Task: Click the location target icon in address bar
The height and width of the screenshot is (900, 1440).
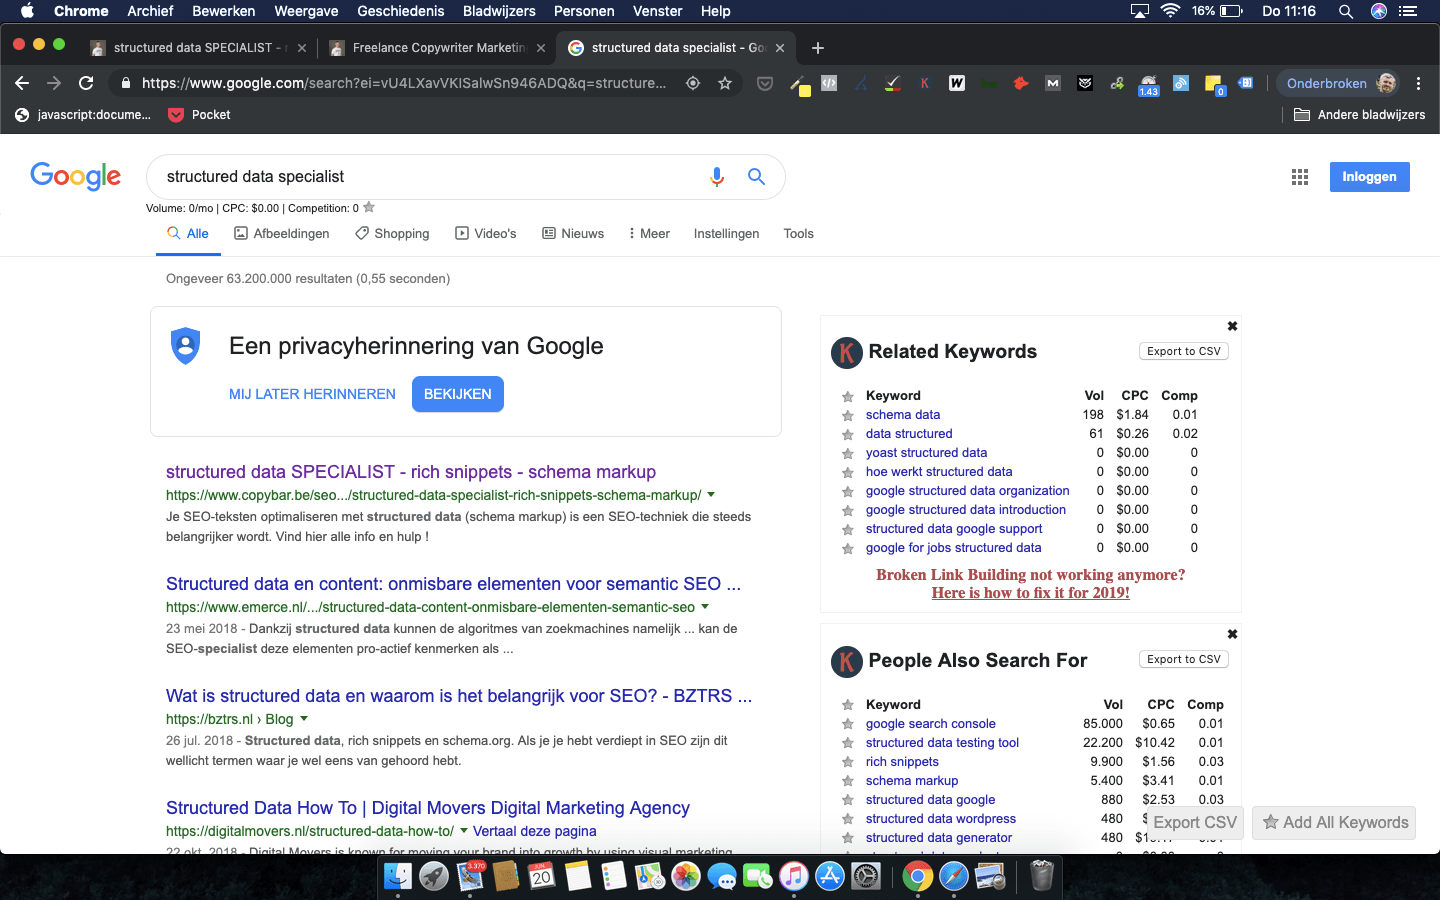Action: [692, 83]
